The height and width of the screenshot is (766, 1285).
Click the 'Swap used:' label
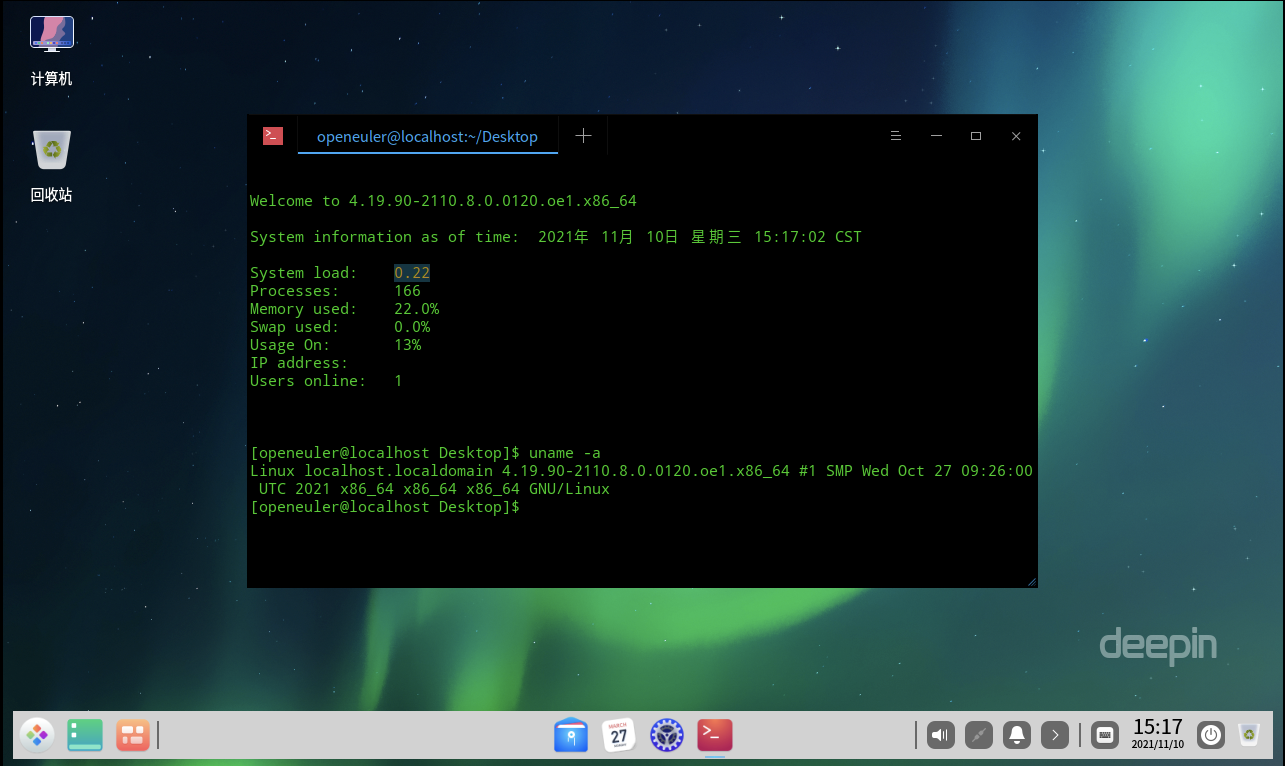(x=295, y=327)
